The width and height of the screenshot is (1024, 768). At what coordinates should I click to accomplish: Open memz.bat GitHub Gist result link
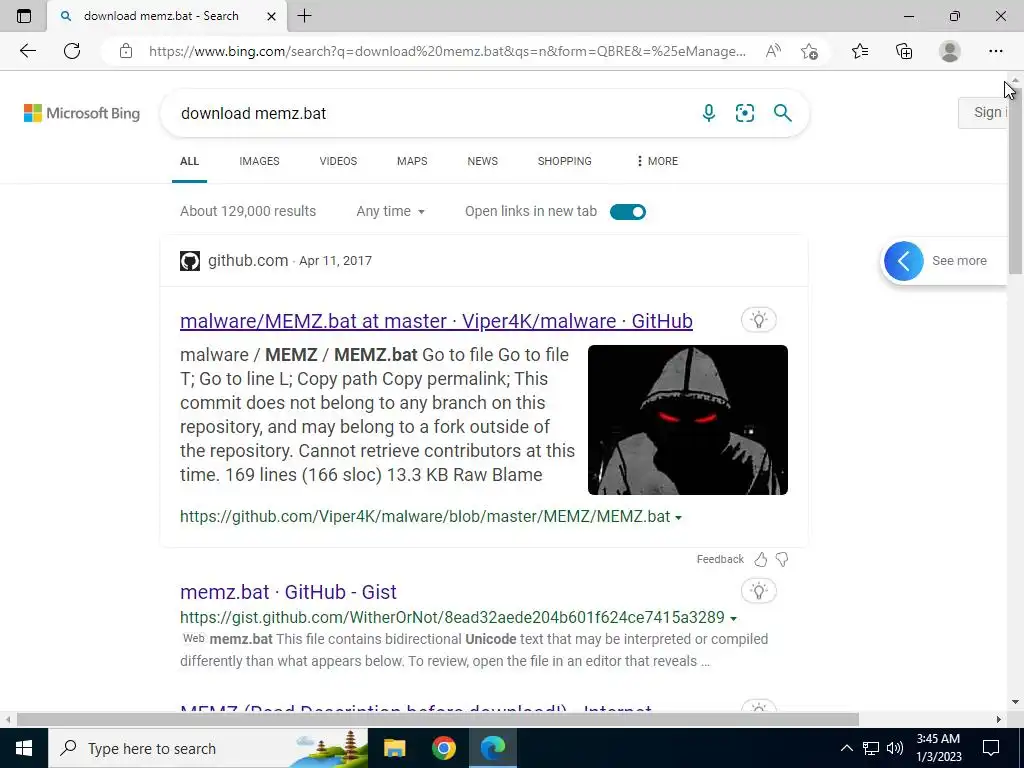288,592
